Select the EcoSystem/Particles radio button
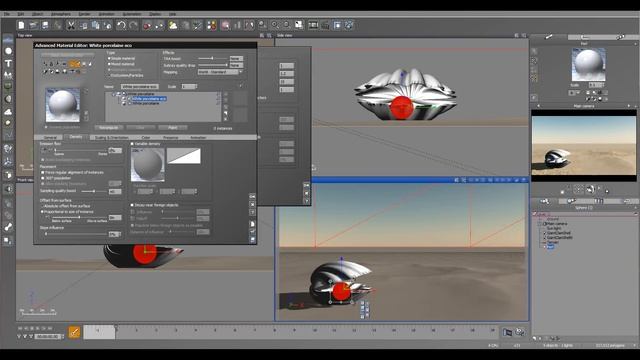The height and width of the screenshot is (360, 640). coord(109,76)
